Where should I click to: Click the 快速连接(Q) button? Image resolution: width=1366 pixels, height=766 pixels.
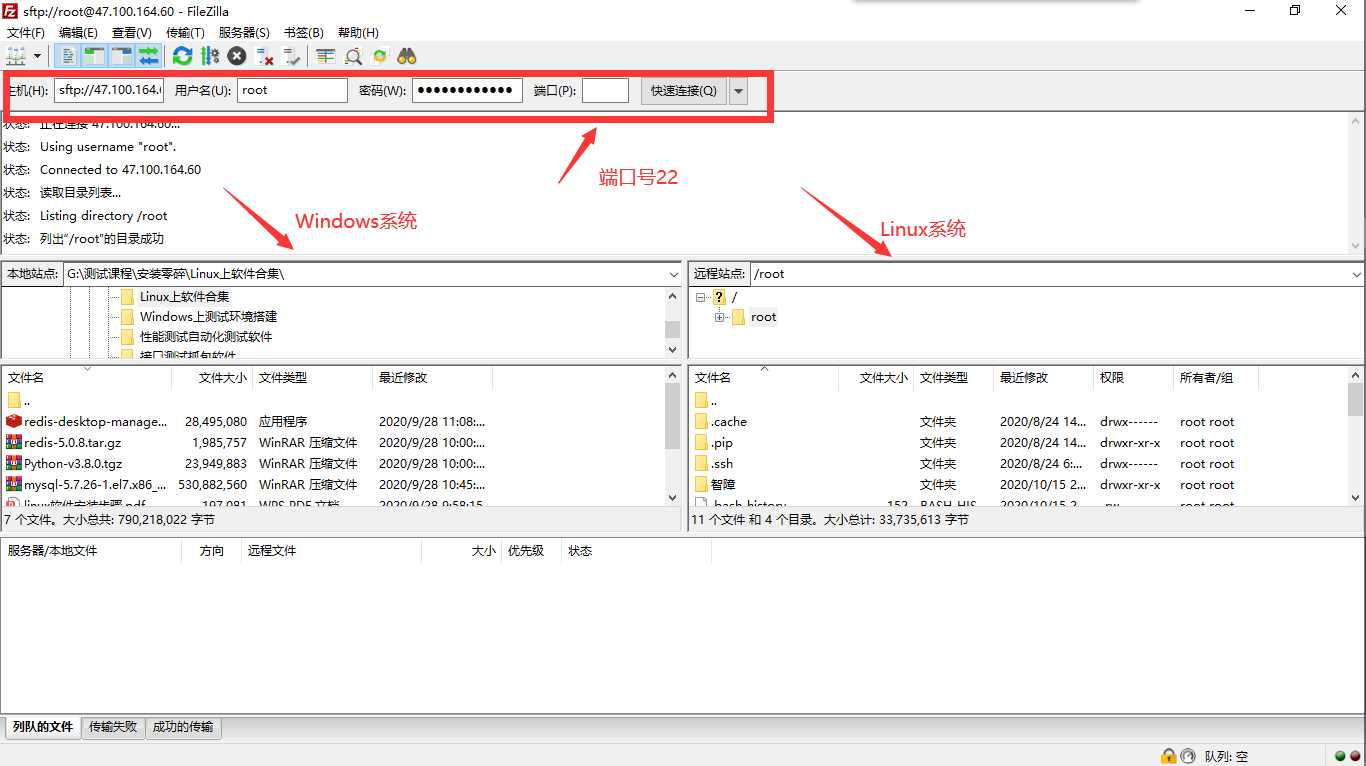point(684,90)
